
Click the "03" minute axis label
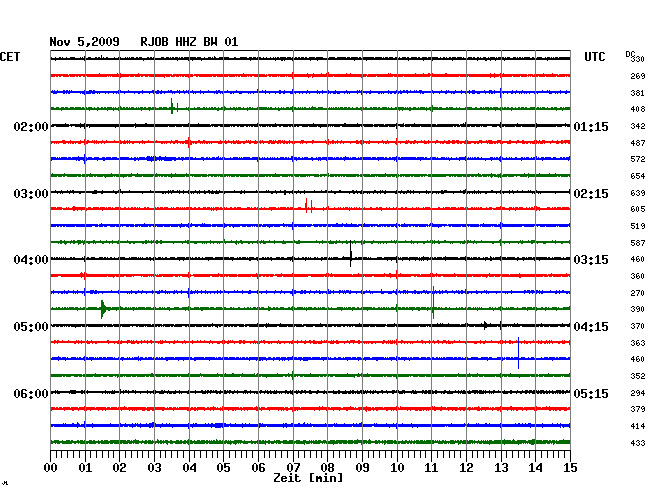(x=154, y=468)
